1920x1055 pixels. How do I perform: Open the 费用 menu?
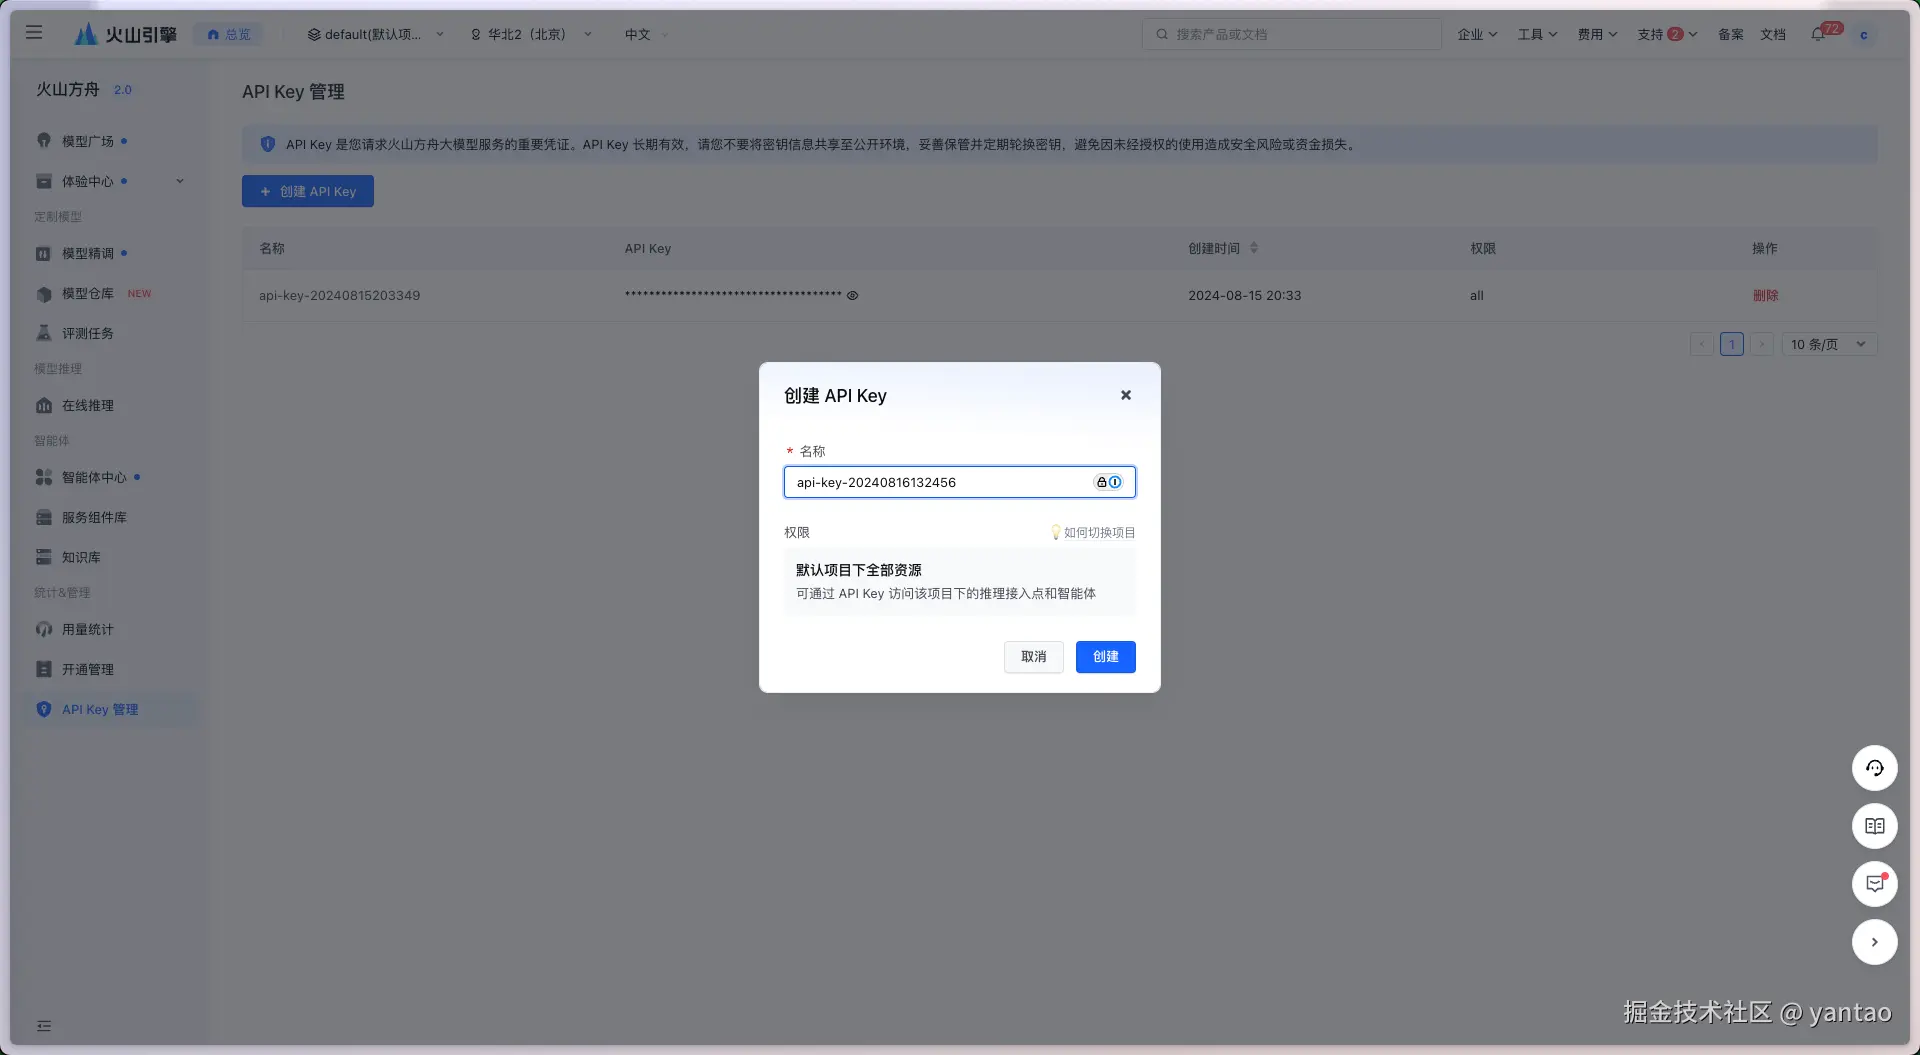(x=1597, y=35)
